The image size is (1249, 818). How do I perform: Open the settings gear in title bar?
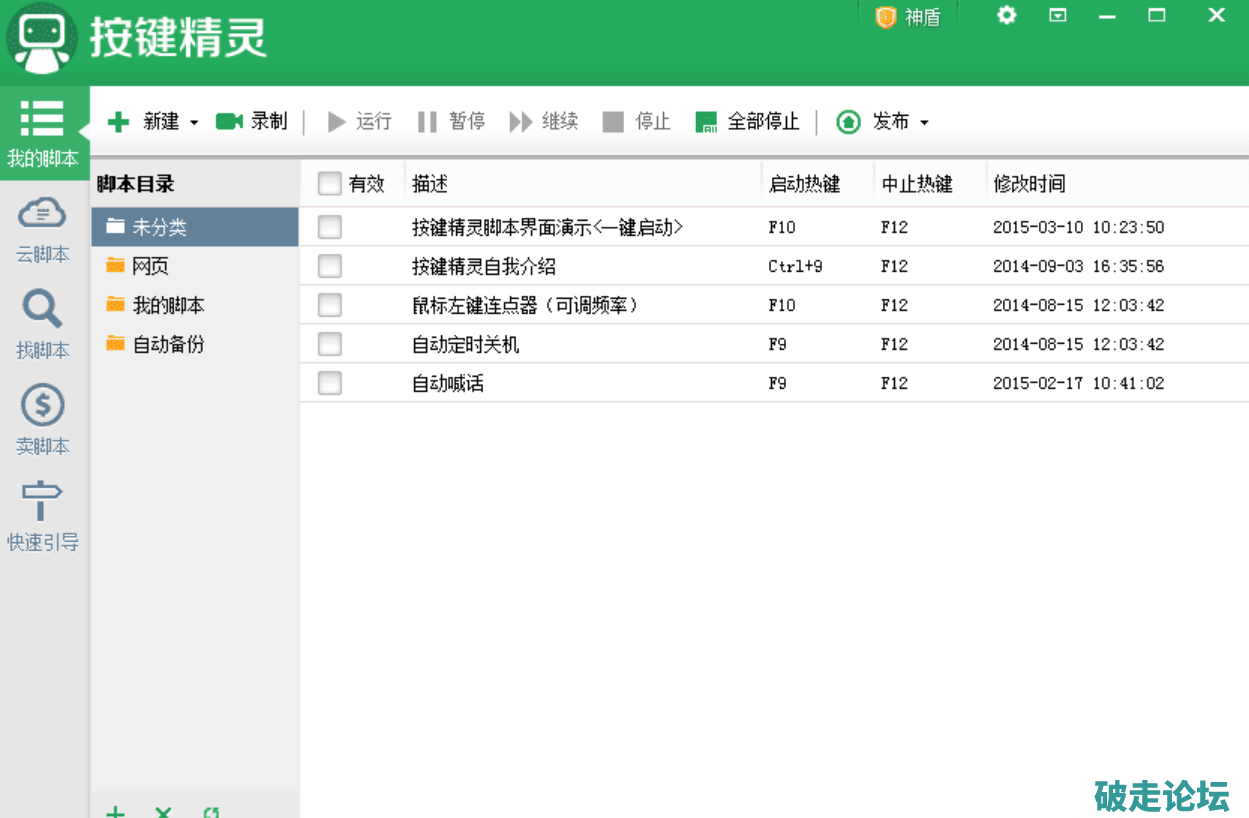click(1006, 16)
